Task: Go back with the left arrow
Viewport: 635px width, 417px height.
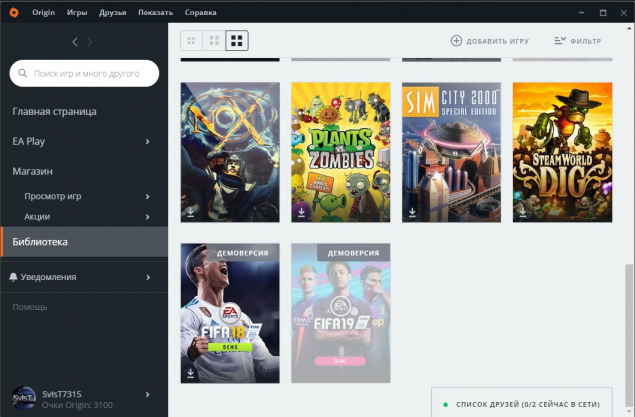Action: tap(75, 42)
